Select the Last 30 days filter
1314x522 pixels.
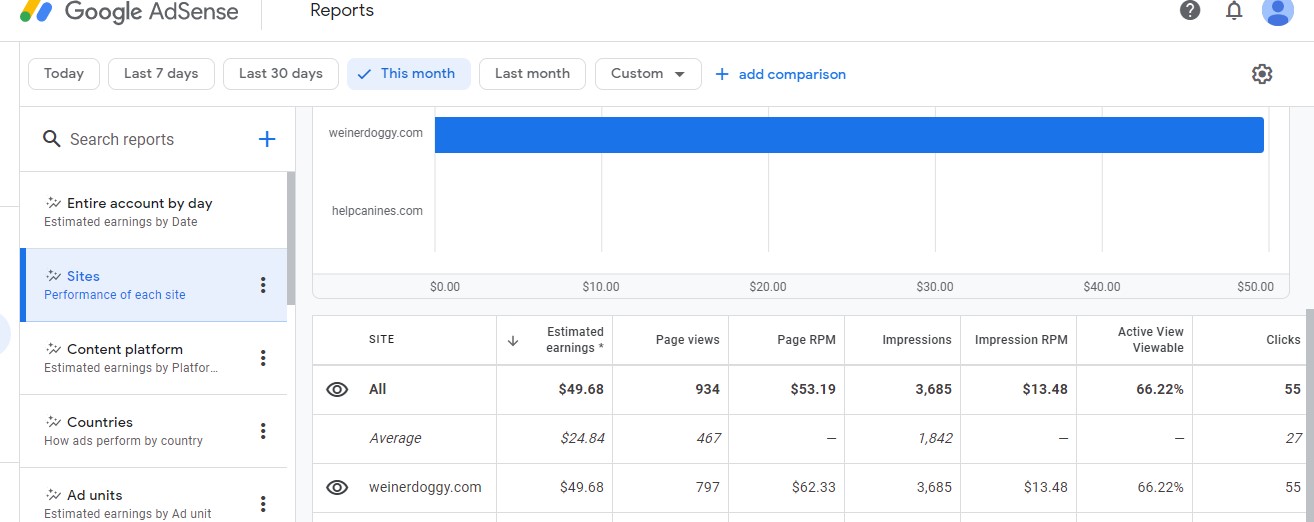point(281,74)
